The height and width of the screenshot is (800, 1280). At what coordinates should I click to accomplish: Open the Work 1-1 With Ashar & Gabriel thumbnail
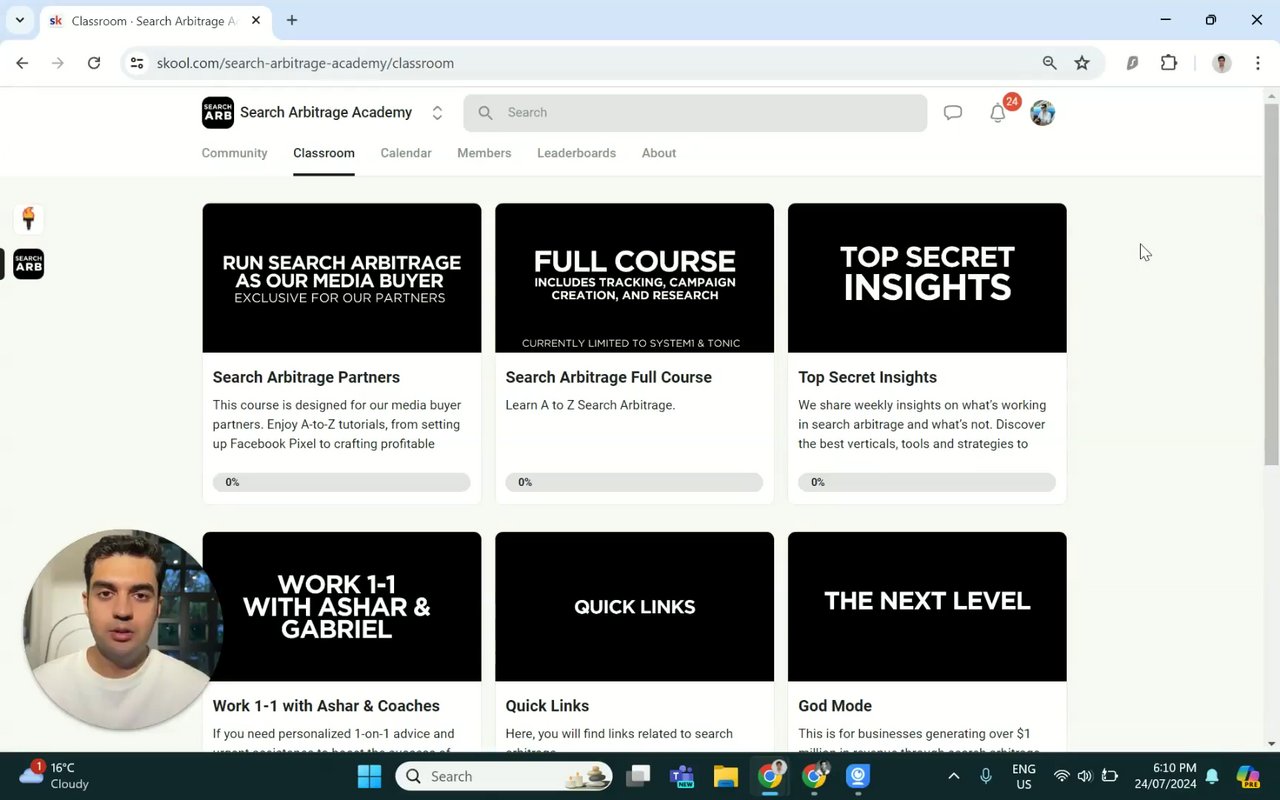(342, 607)
